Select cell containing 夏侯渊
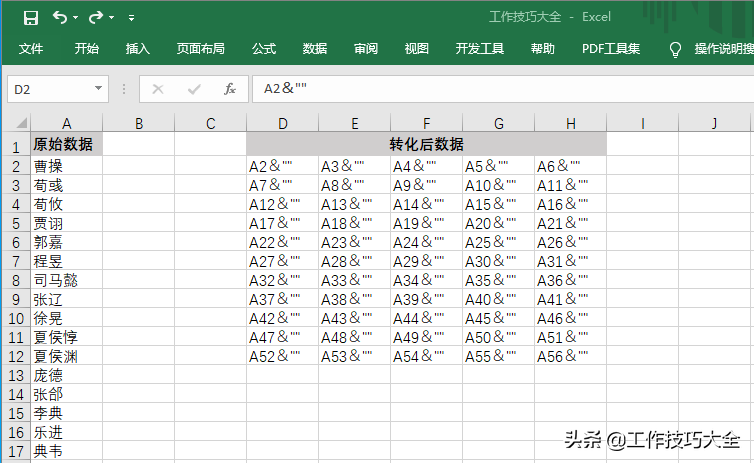754x463 pixels. [x=66, y=356]
